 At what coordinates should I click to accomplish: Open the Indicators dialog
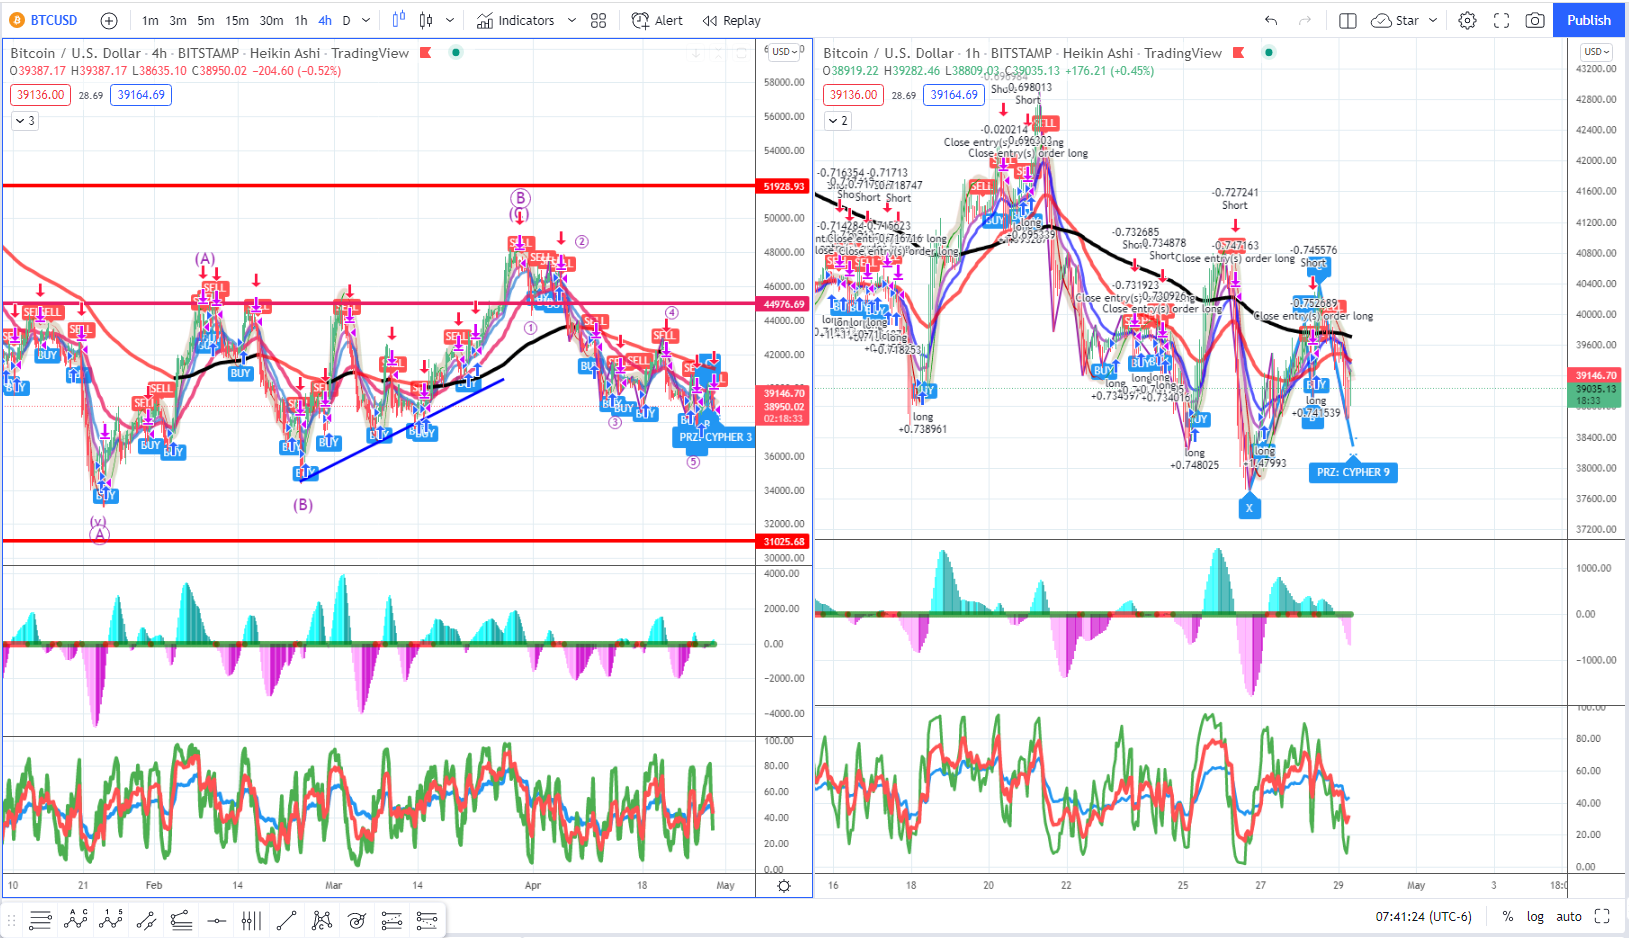515,20
